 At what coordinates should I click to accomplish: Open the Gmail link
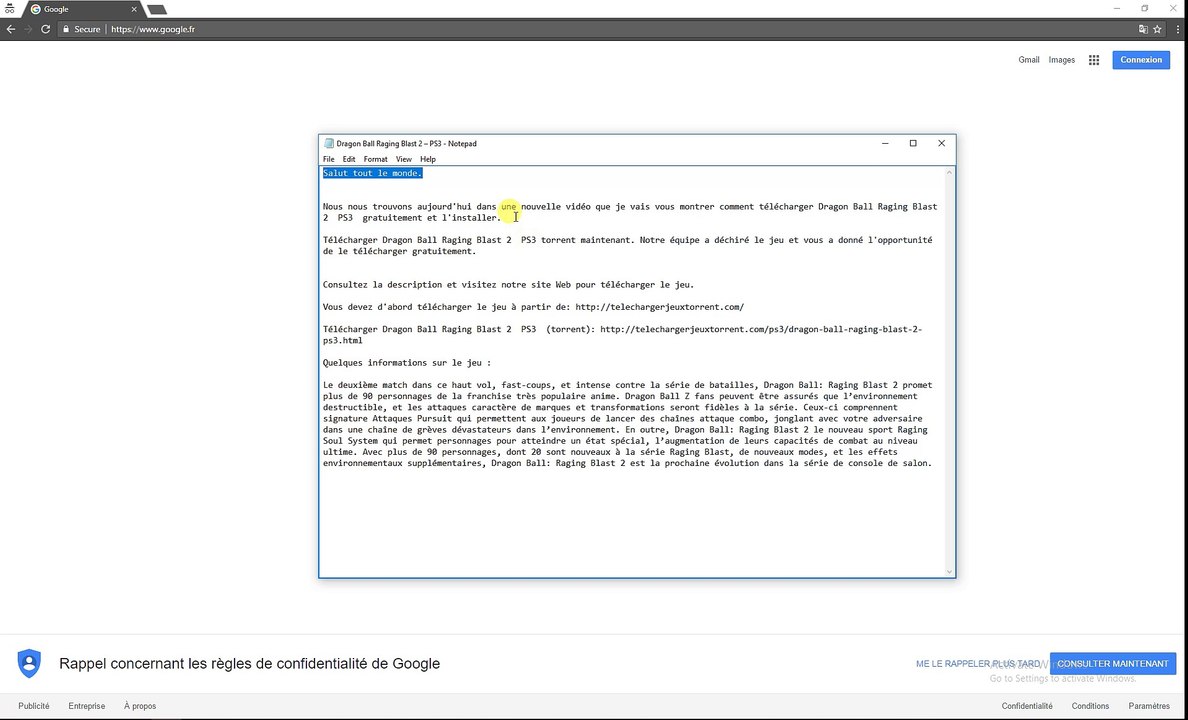click(1028, 60)
